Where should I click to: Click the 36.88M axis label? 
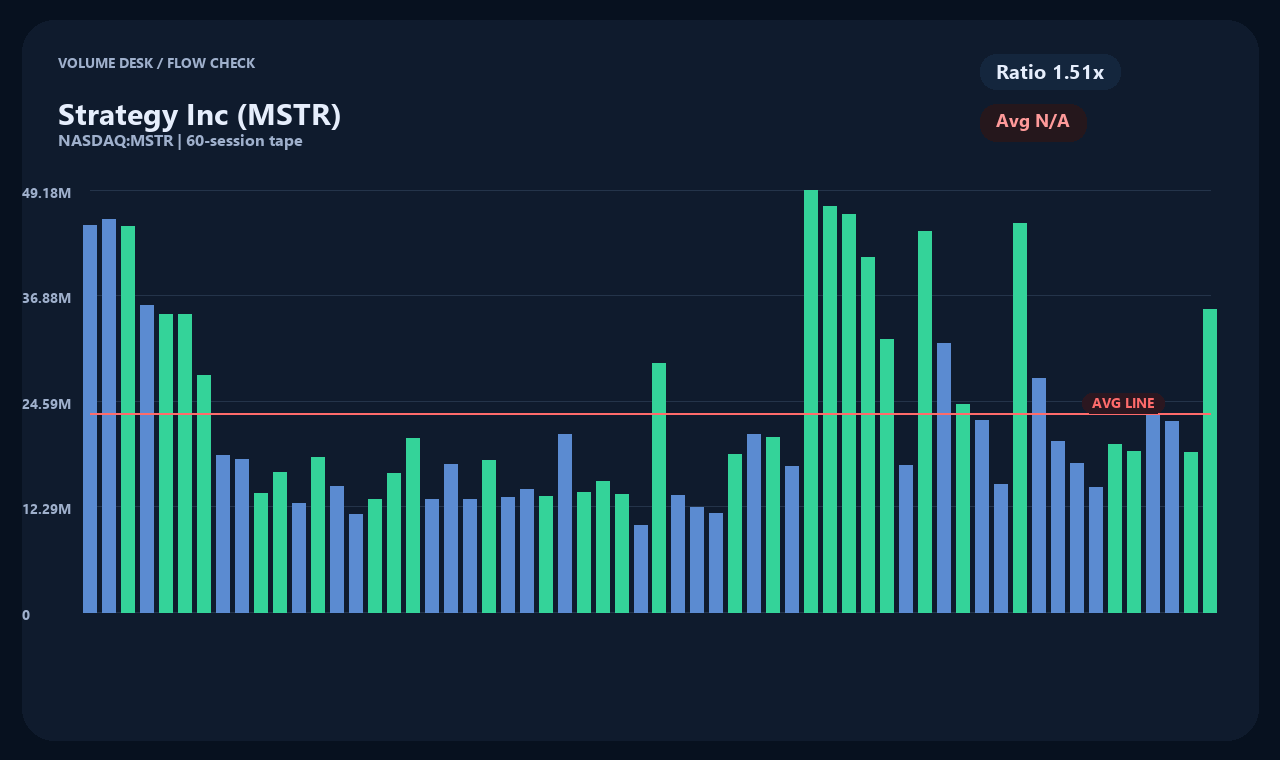pyautogui.click(x=46, y=298)
